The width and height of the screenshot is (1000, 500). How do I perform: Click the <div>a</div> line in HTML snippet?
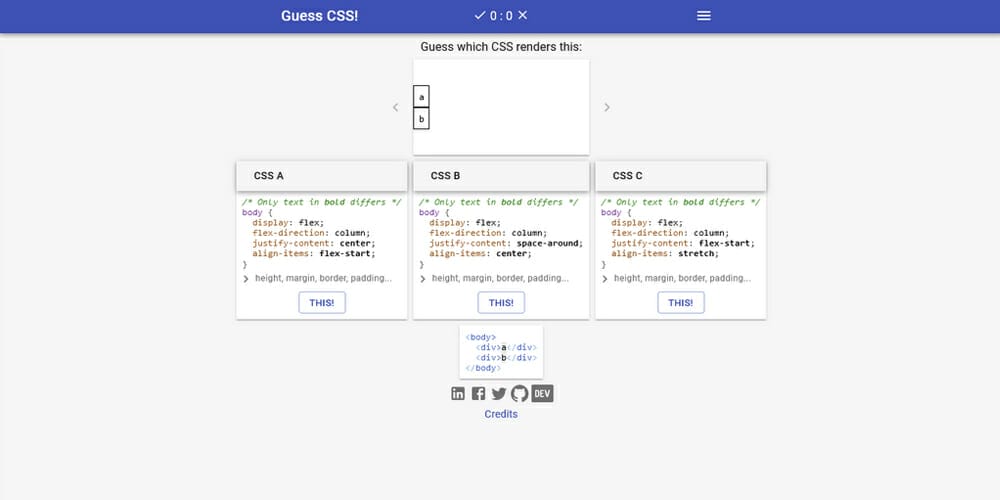pos(506,348)
